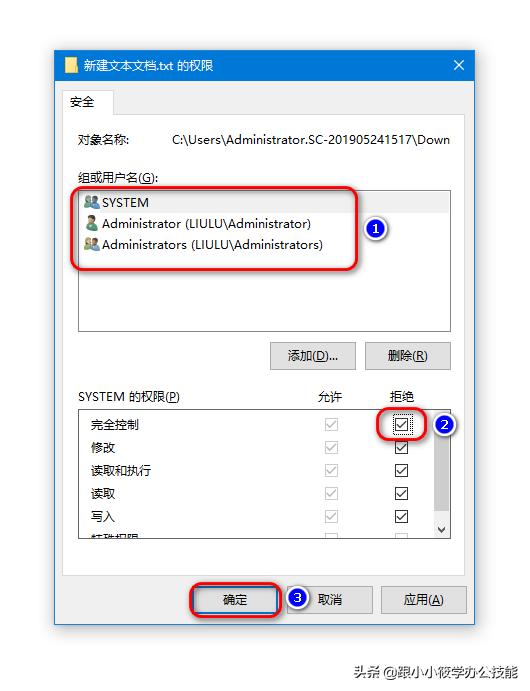Click the SYSTEM group user icon
Screen dimensions: 530x691
[92, 202]
